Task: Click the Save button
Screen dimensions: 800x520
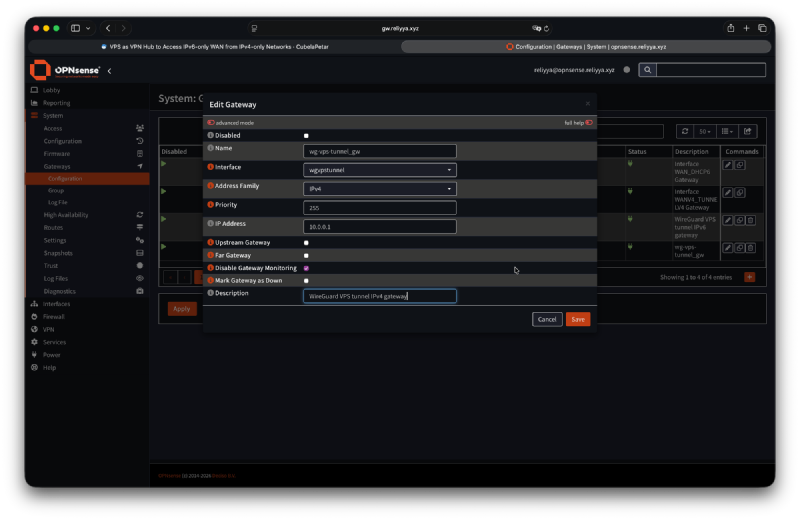Action: (578, 319)
